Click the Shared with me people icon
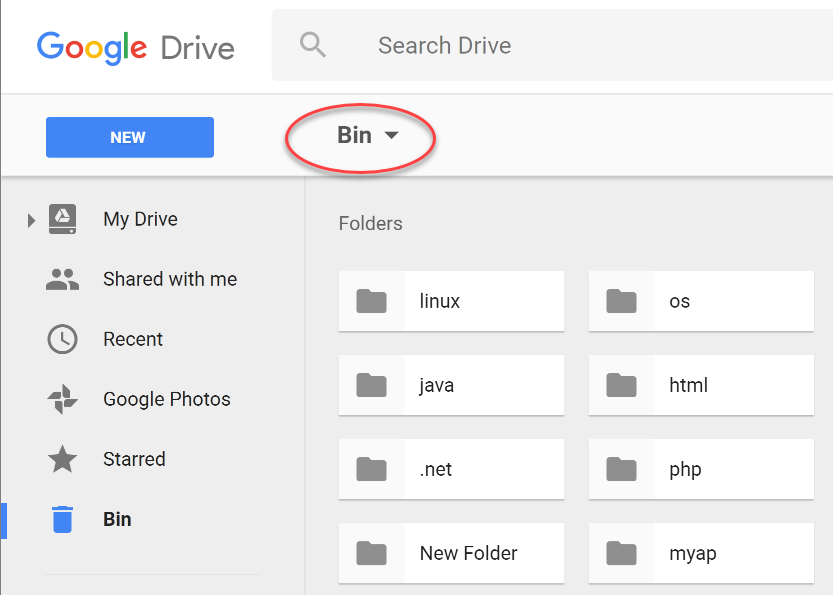Screen dimensions: 833x595 click(x=63, y=279)
